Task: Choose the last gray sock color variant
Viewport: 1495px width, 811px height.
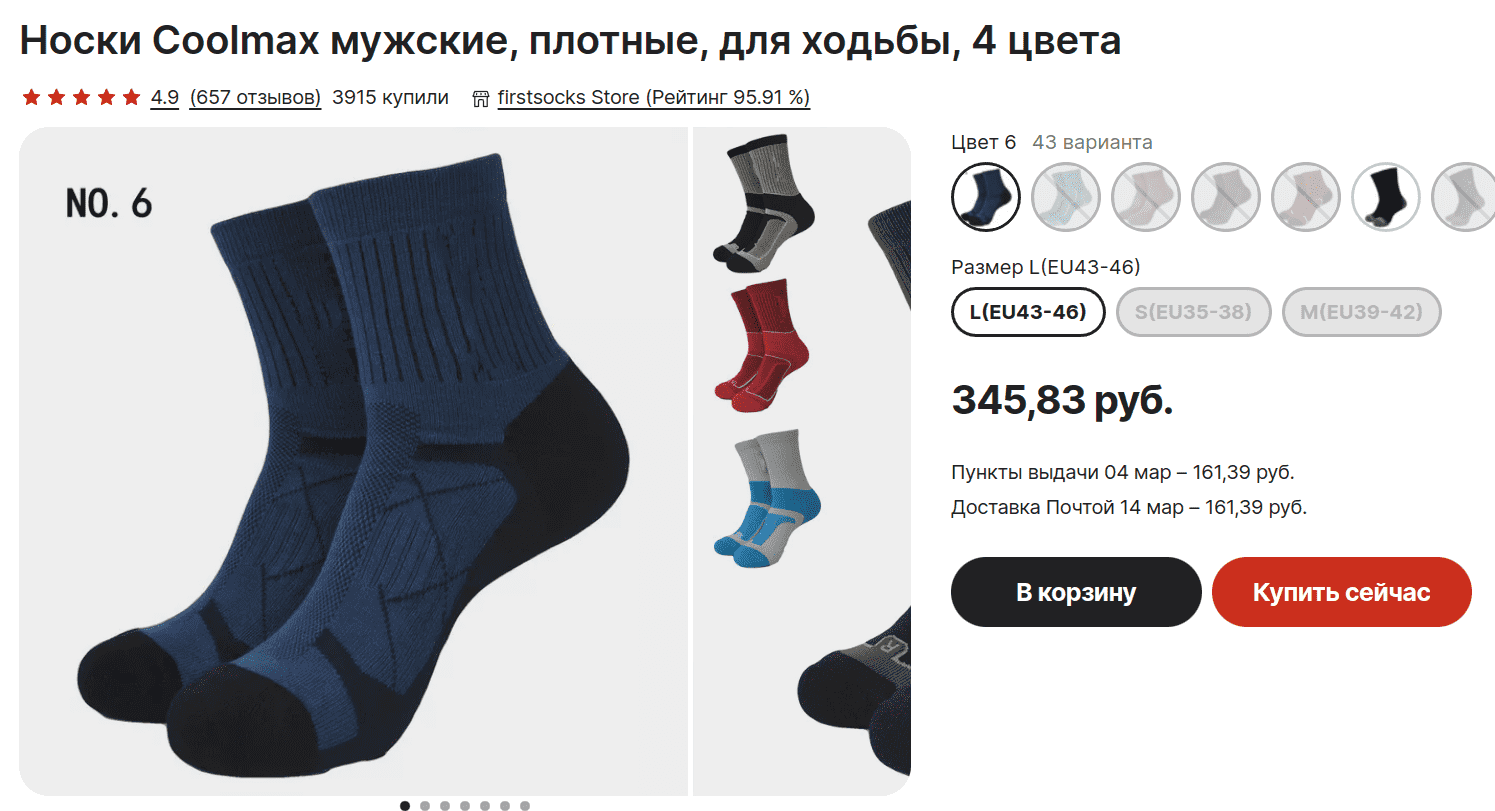Action: point(1462,197)
